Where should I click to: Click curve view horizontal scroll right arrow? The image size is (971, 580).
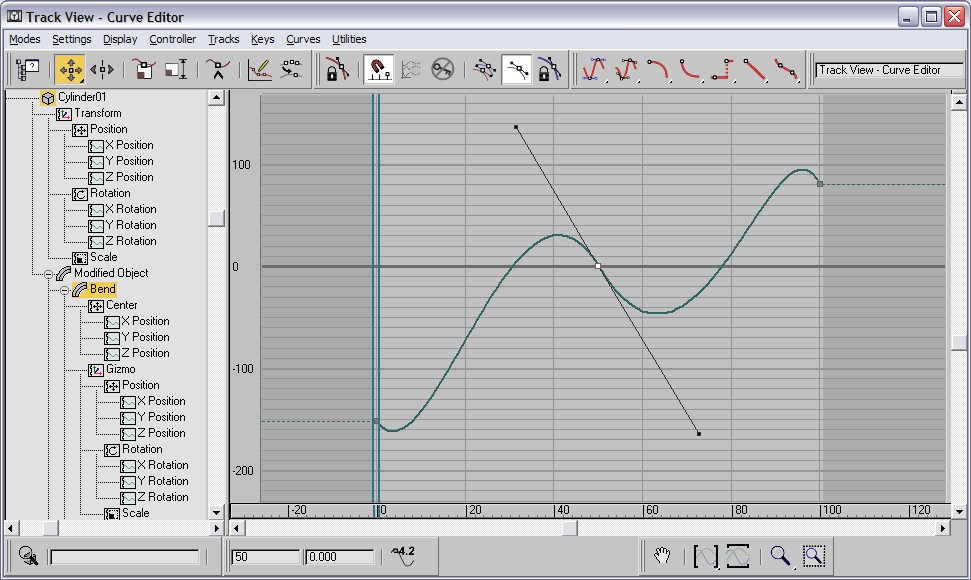click(943, 528)
